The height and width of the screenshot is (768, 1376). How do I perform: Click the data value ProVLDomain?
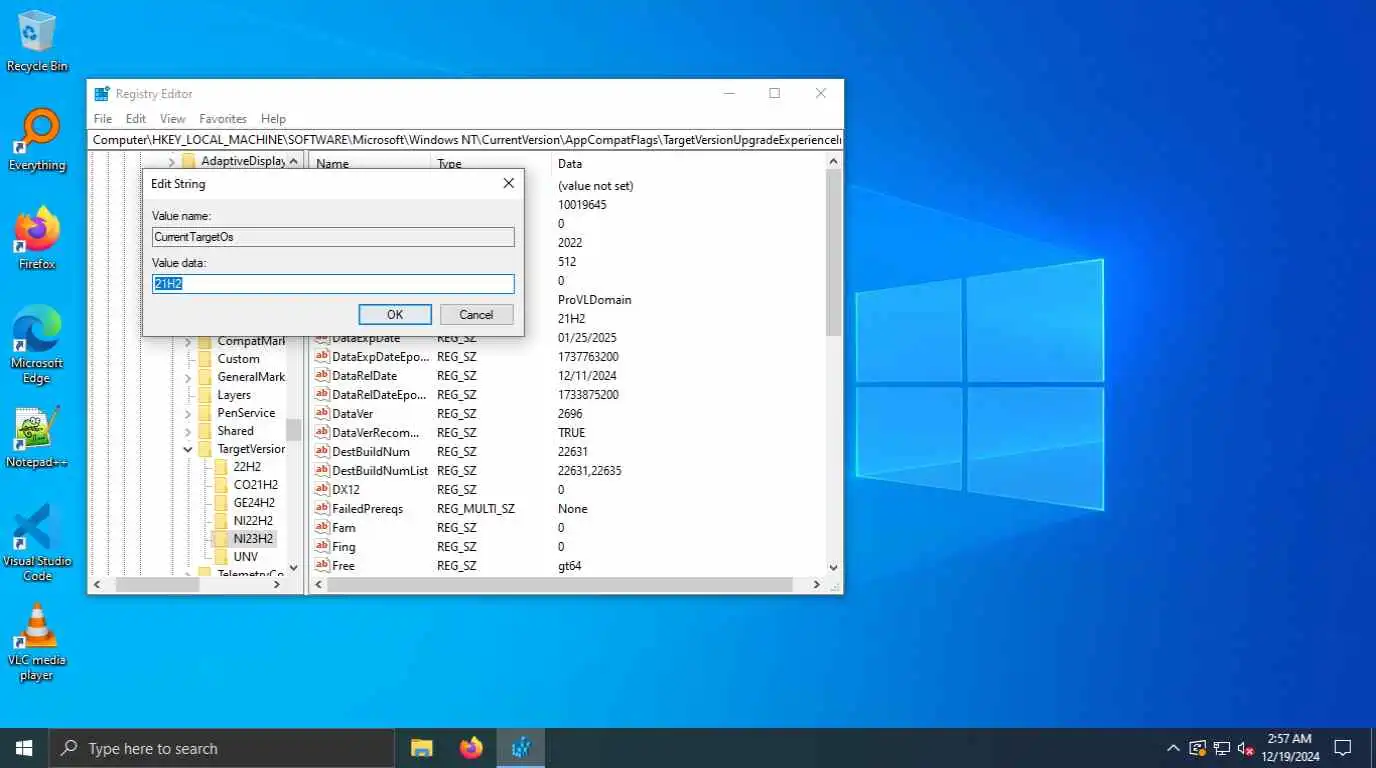(595, 299)
